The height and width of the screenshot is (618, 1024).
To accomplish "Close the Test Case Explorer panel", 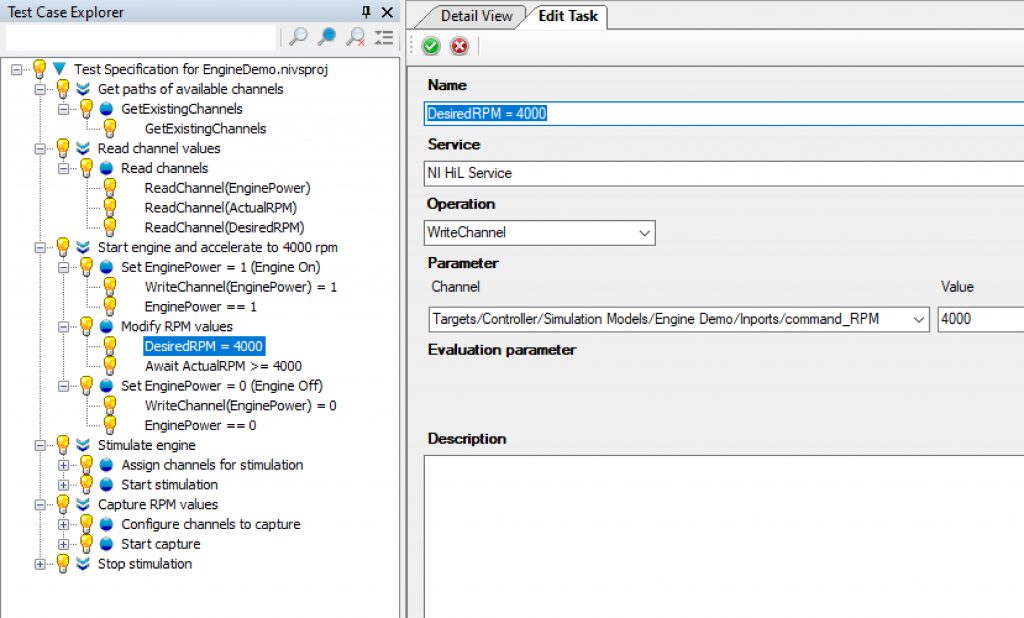I will click(x=386, y=12).
